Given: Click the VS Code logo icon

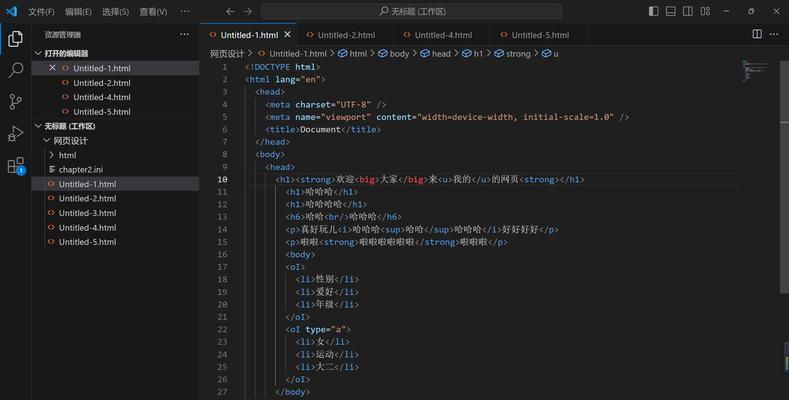Looking at the screenshot, I should point(11,11).
